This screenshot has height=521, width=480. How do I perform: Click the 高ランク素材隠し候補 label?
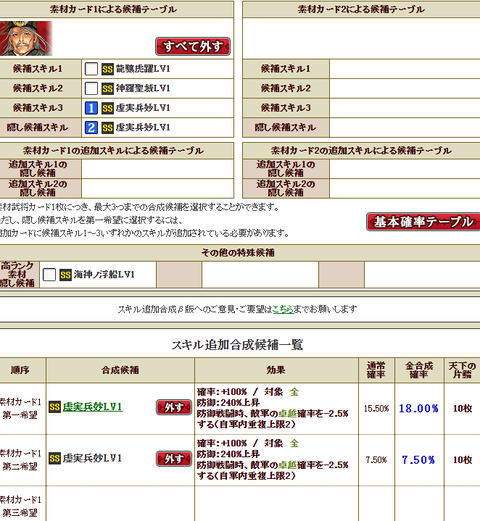point(19,275)
